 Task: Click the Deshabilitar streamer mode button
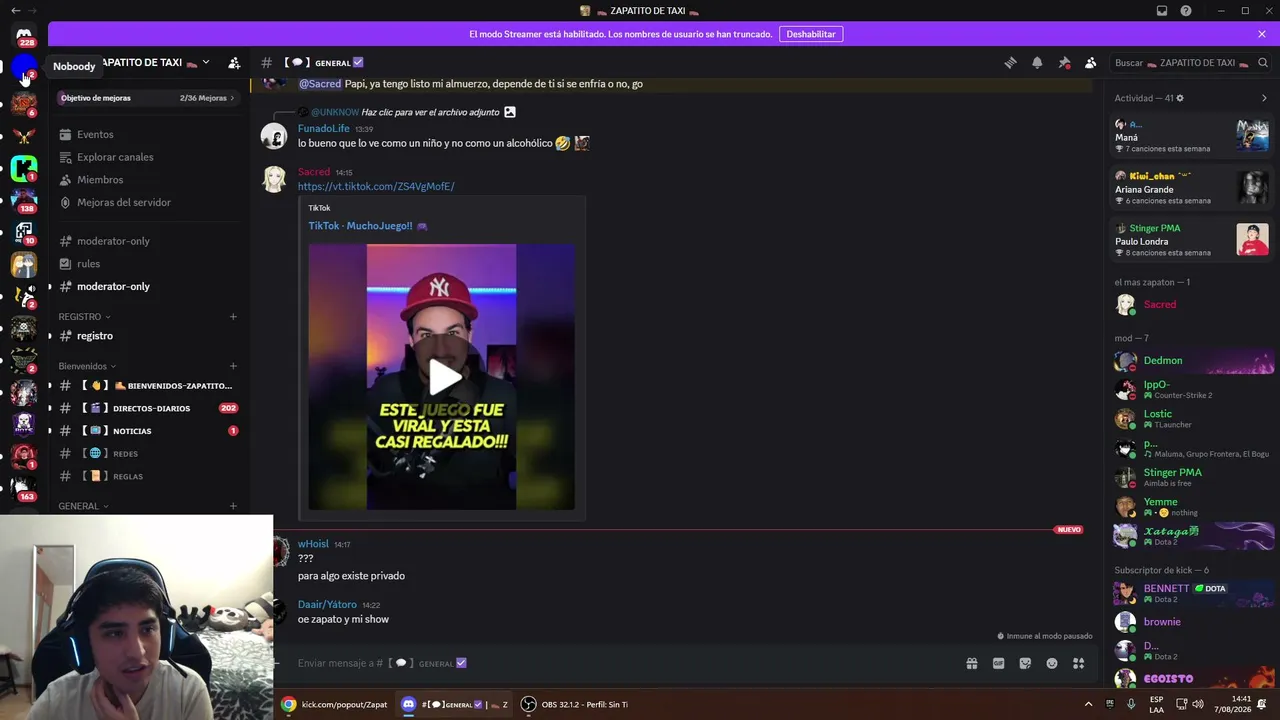811,34
